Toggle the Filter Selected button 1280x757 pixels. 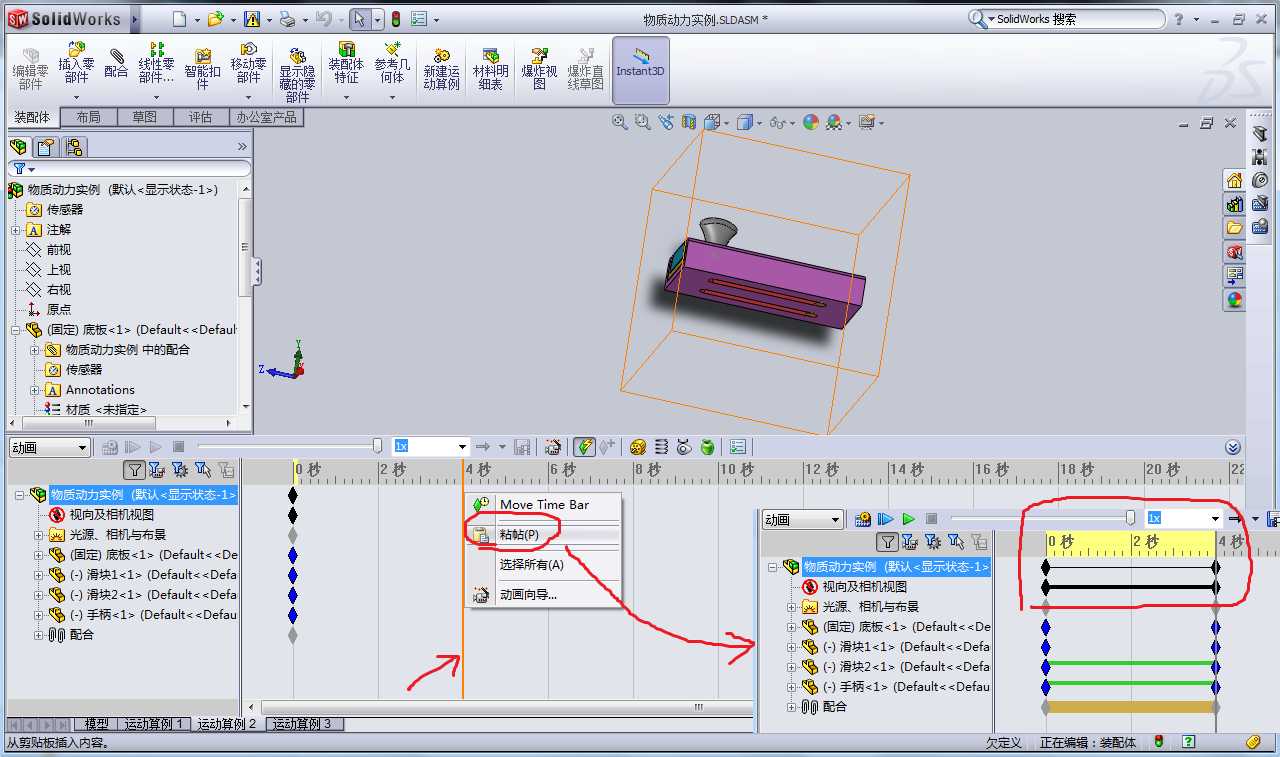pyautogui.click(x=203, y=469)
